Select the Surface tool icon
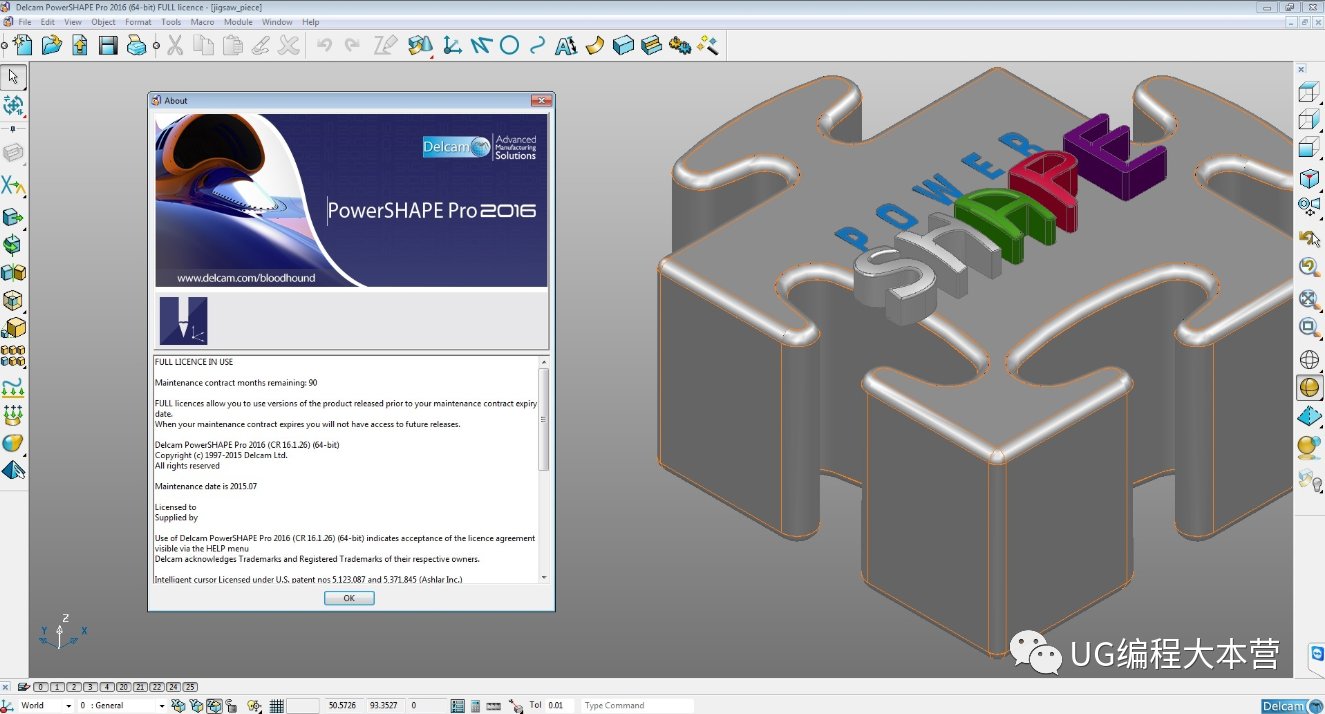 tap(595, 45)
